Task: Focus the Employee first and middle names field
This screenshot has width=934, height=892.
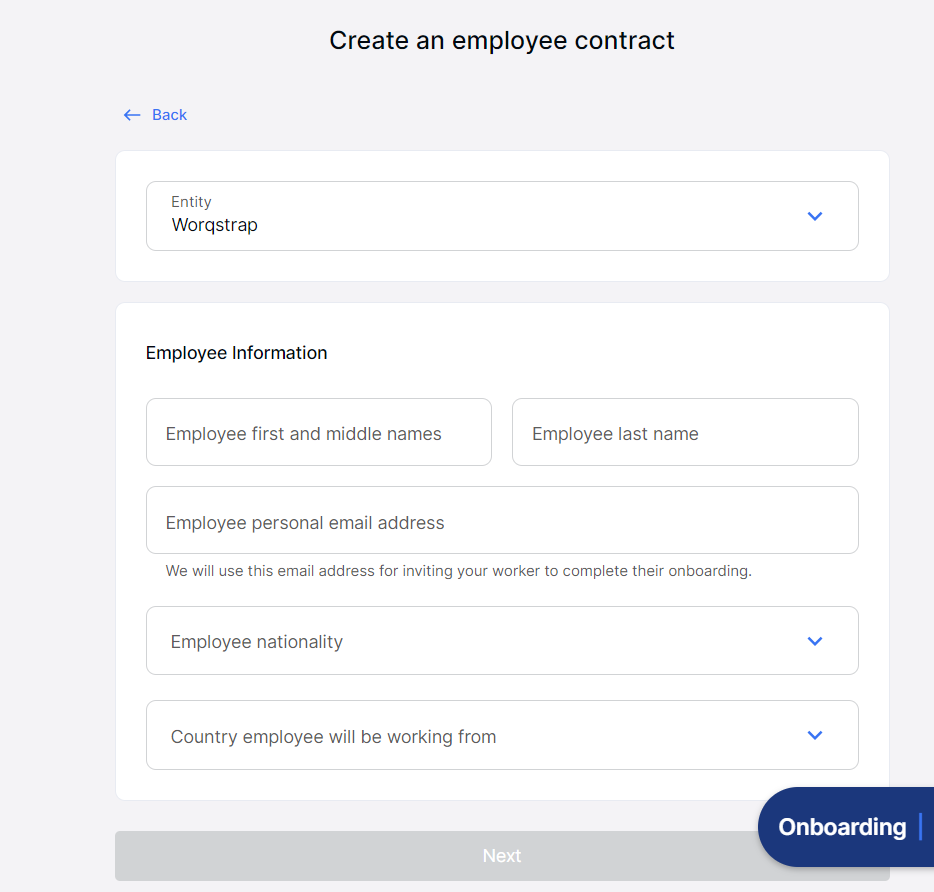Action: pyautogui.click(x=318, y=433)
